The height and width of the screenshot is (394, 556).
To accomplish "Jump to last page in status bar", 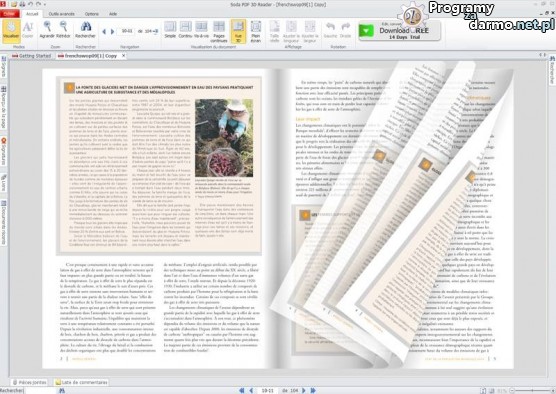I will tap(313, 390).
